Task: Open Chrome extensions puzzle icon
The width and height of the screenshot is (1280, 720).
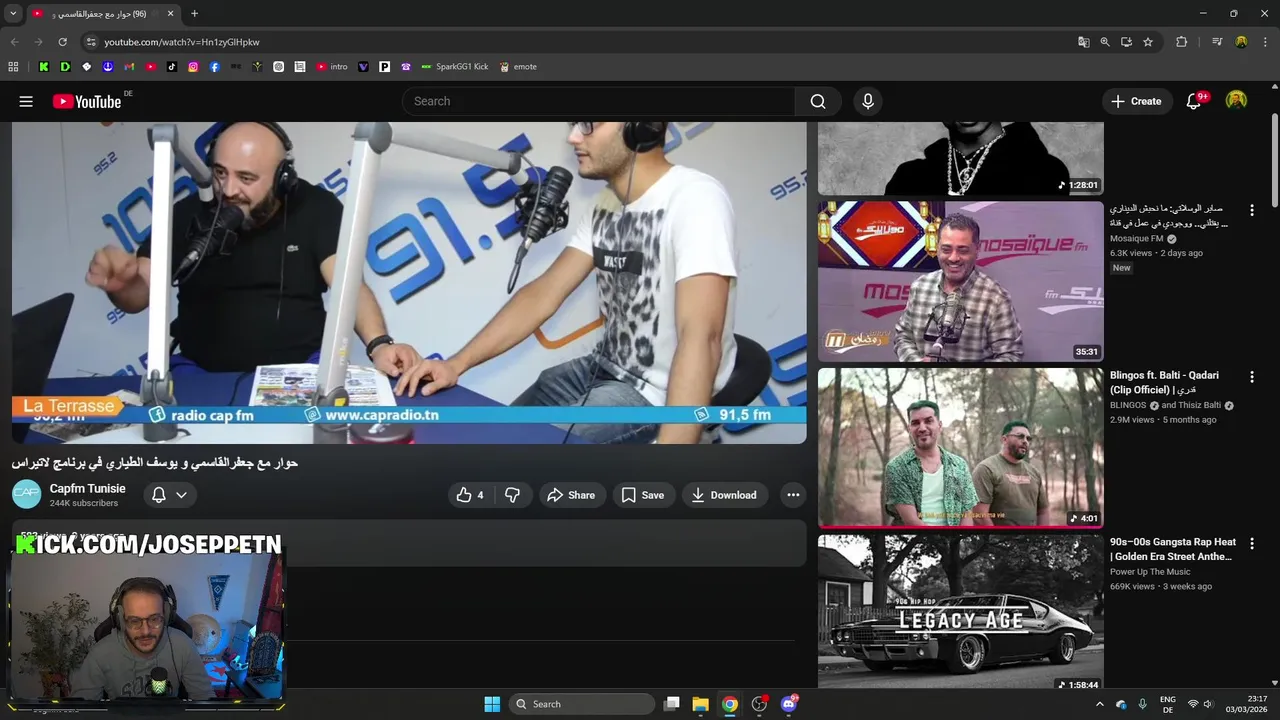Action: click(x=1182, y=42)
